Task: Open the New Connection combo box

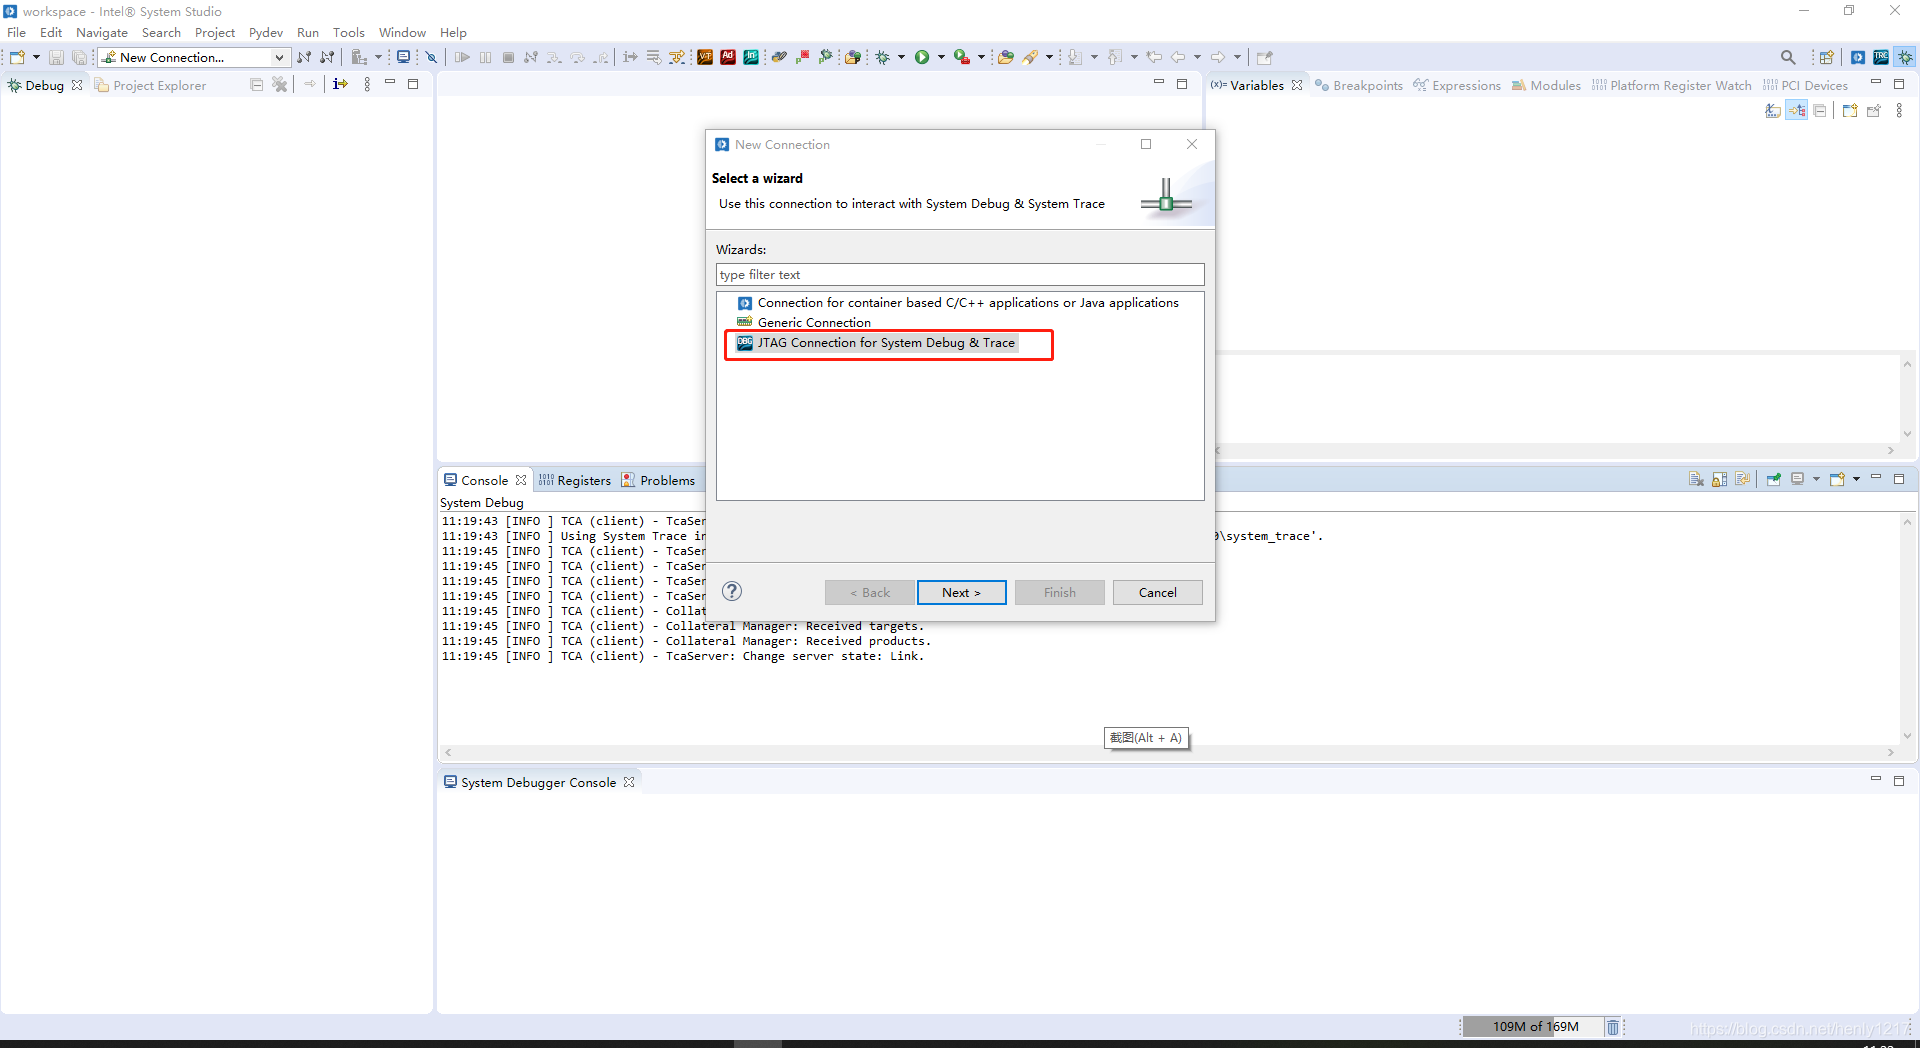Action: pyautogui.click(x=195, y=57)
